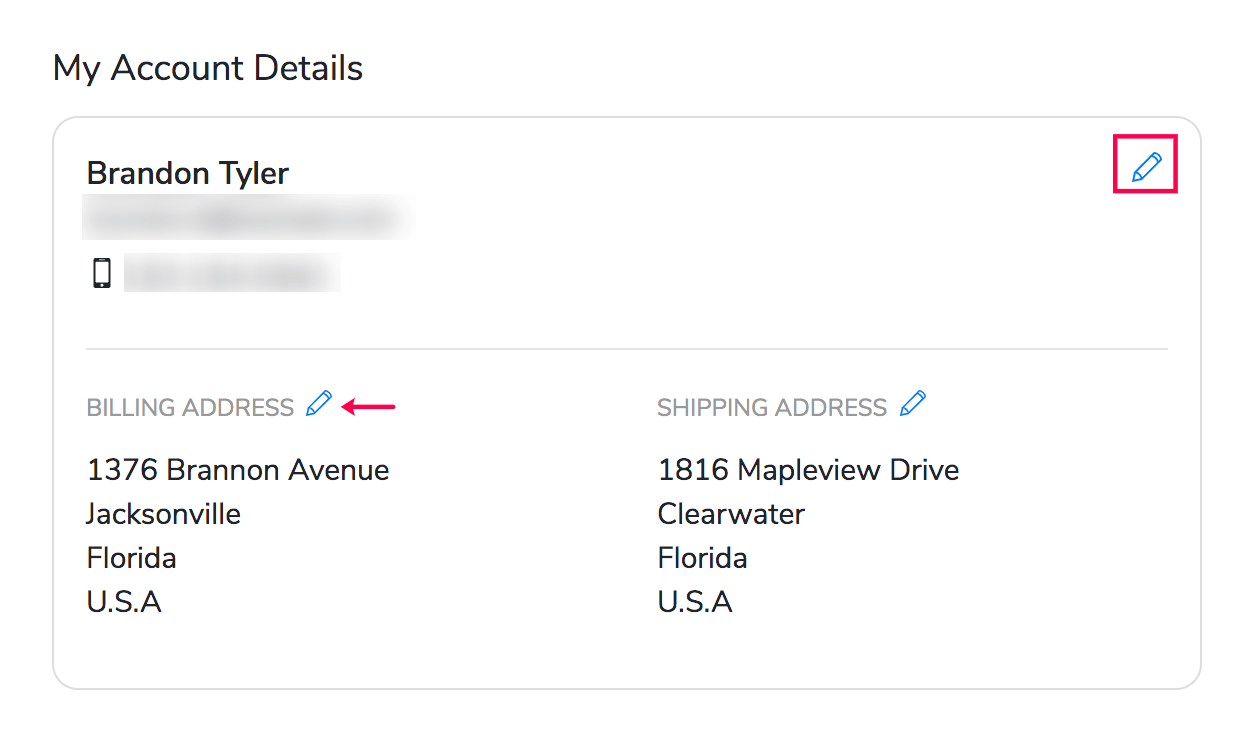Click the Shipping Address edit pencil
Viewport: 1258px width, 750px height.
[912, 404]
